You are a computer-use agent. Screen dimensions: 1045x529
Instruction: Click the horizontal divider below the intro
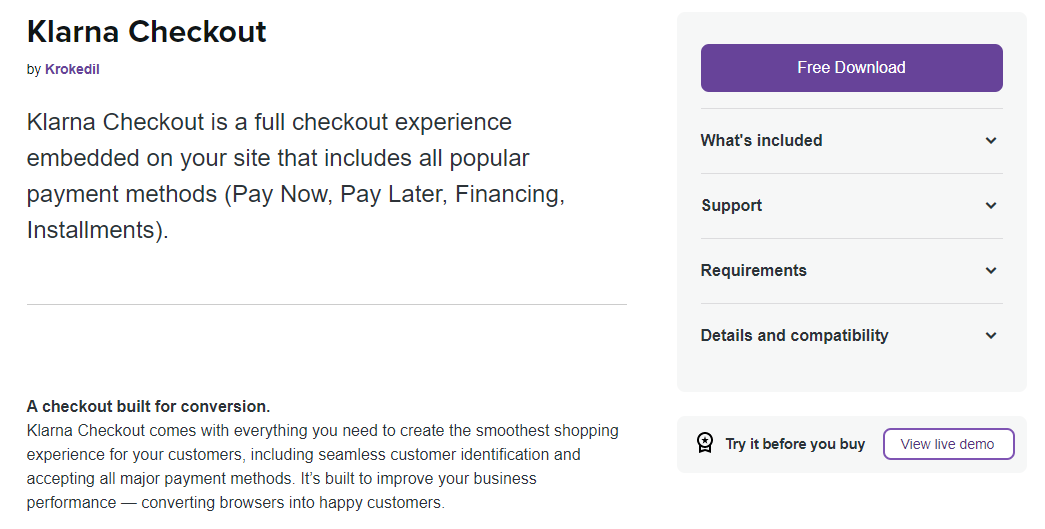coord(326,304)
